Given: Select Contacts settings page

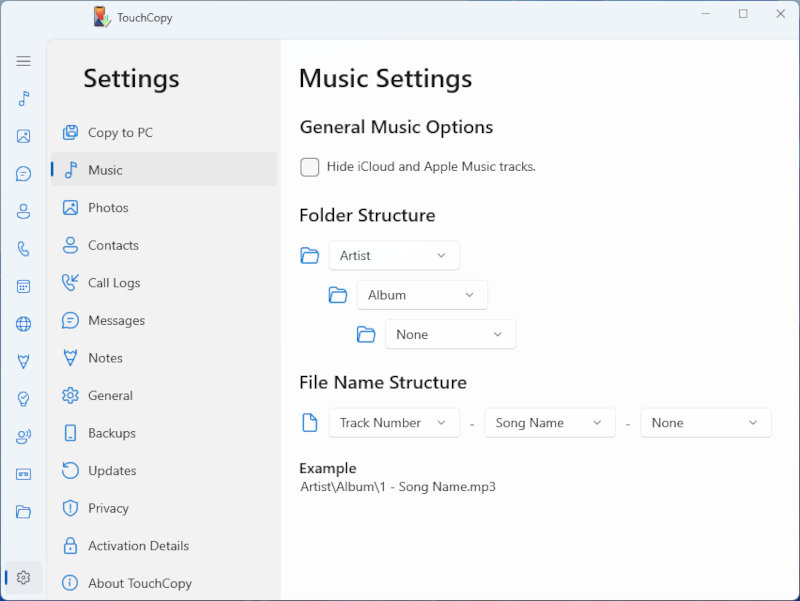Looking at the screenshot, I should coord(164,245).
